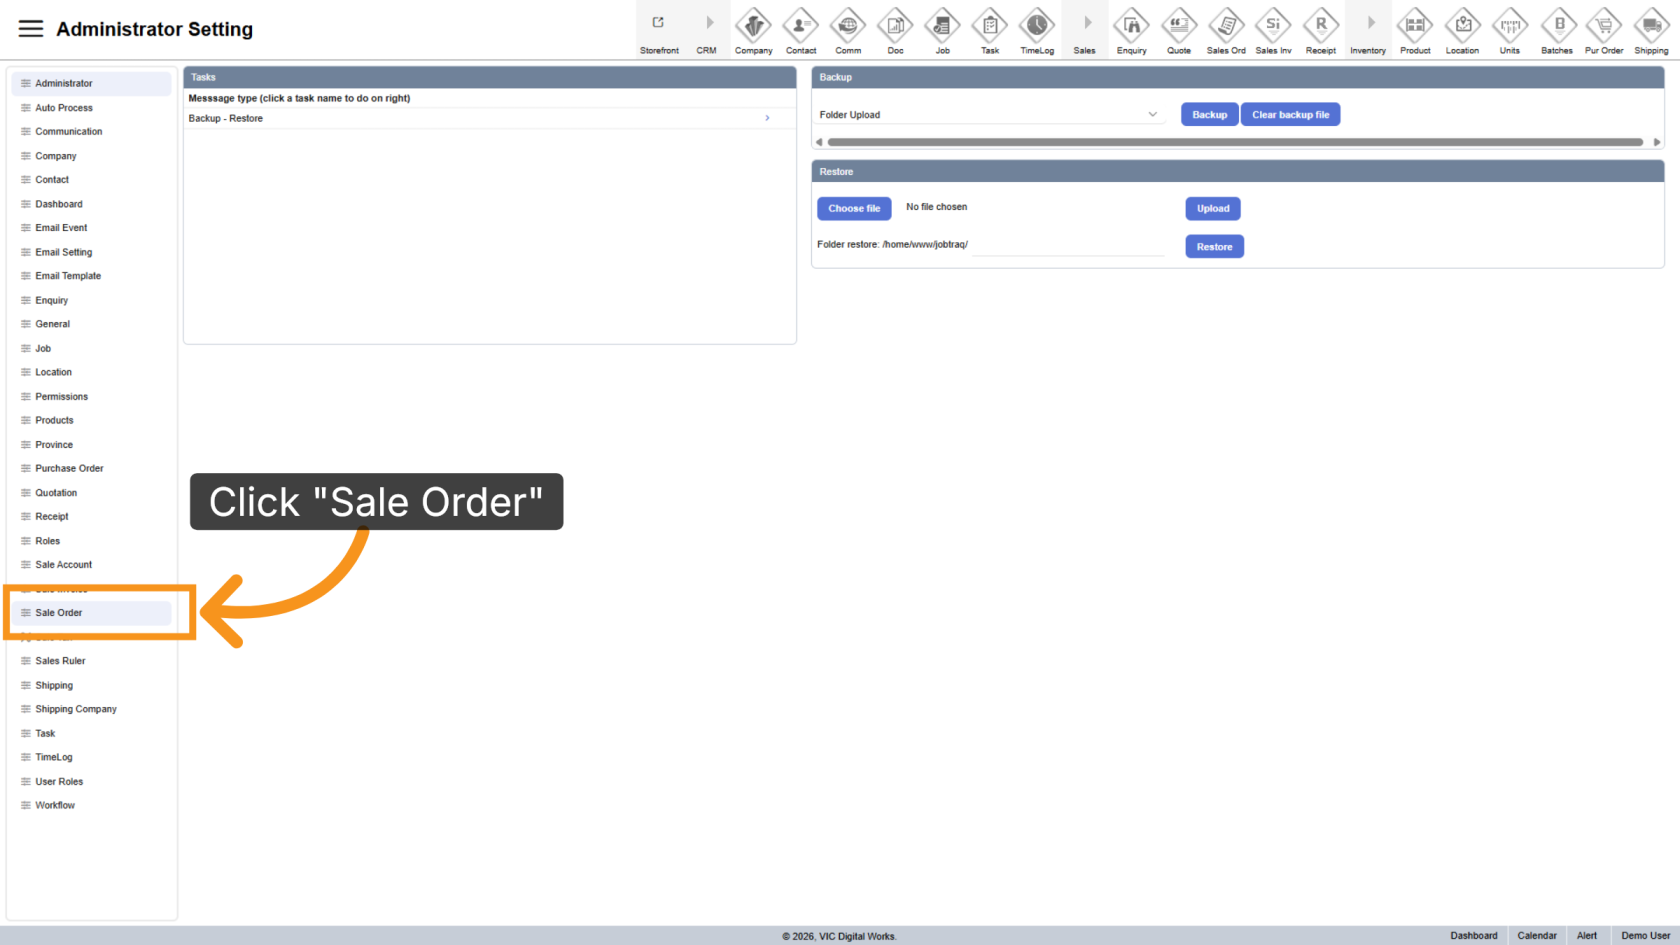Image resolution: width=1680 pixels, height=945 pixels.
Task: Select General in the sidebar
Action: [x=91, y=324]
